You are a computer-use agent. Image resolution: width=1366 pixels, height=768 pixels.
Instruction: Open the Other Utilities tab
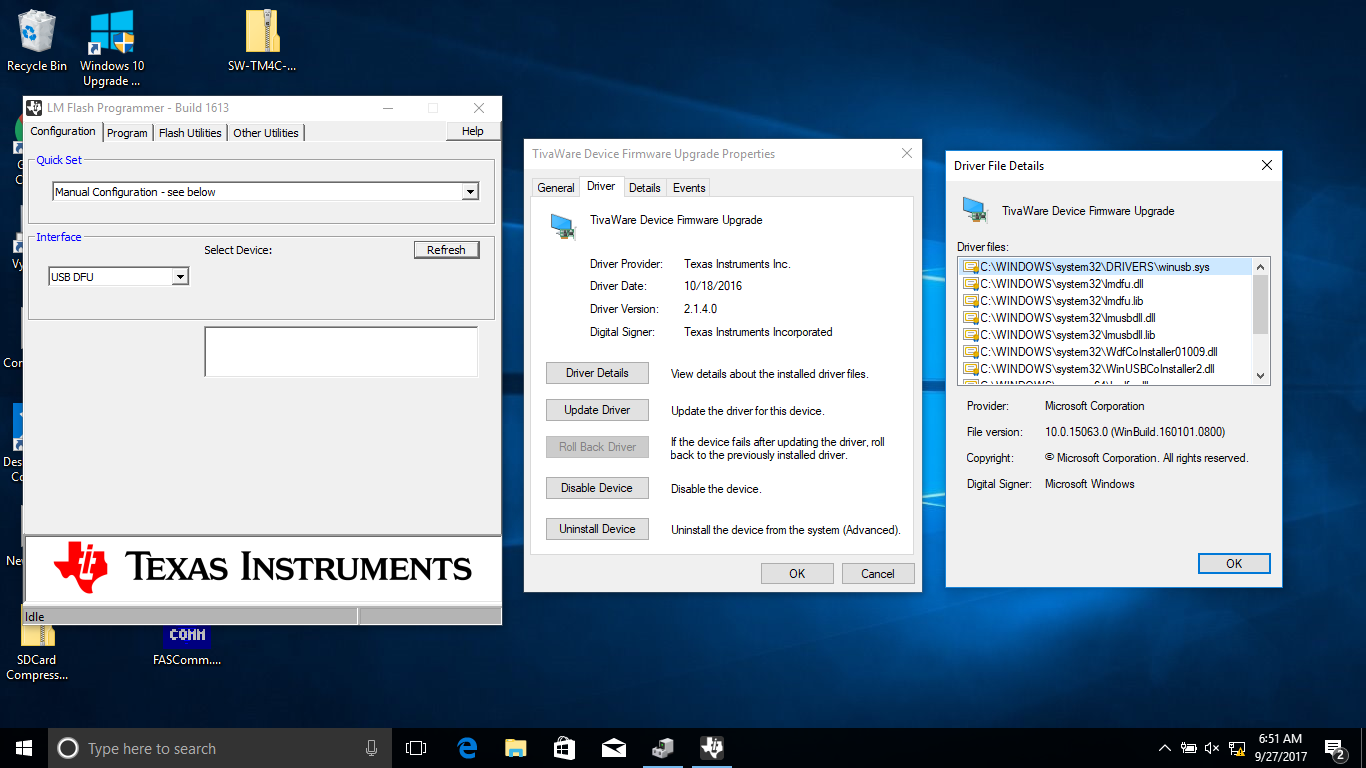266,133
